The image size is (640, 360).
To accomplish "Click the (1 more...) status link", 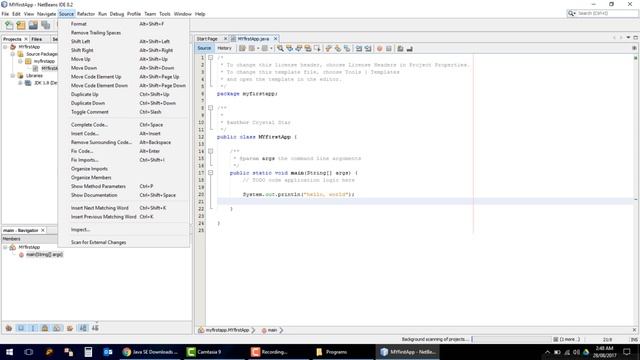I will (x=569, y=339).
